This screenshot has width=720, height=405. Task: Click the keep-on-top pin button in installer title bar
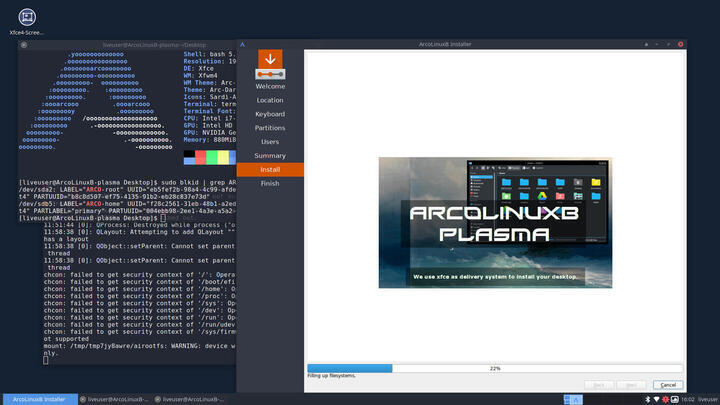pyautogui.click(x=646, y=45)
